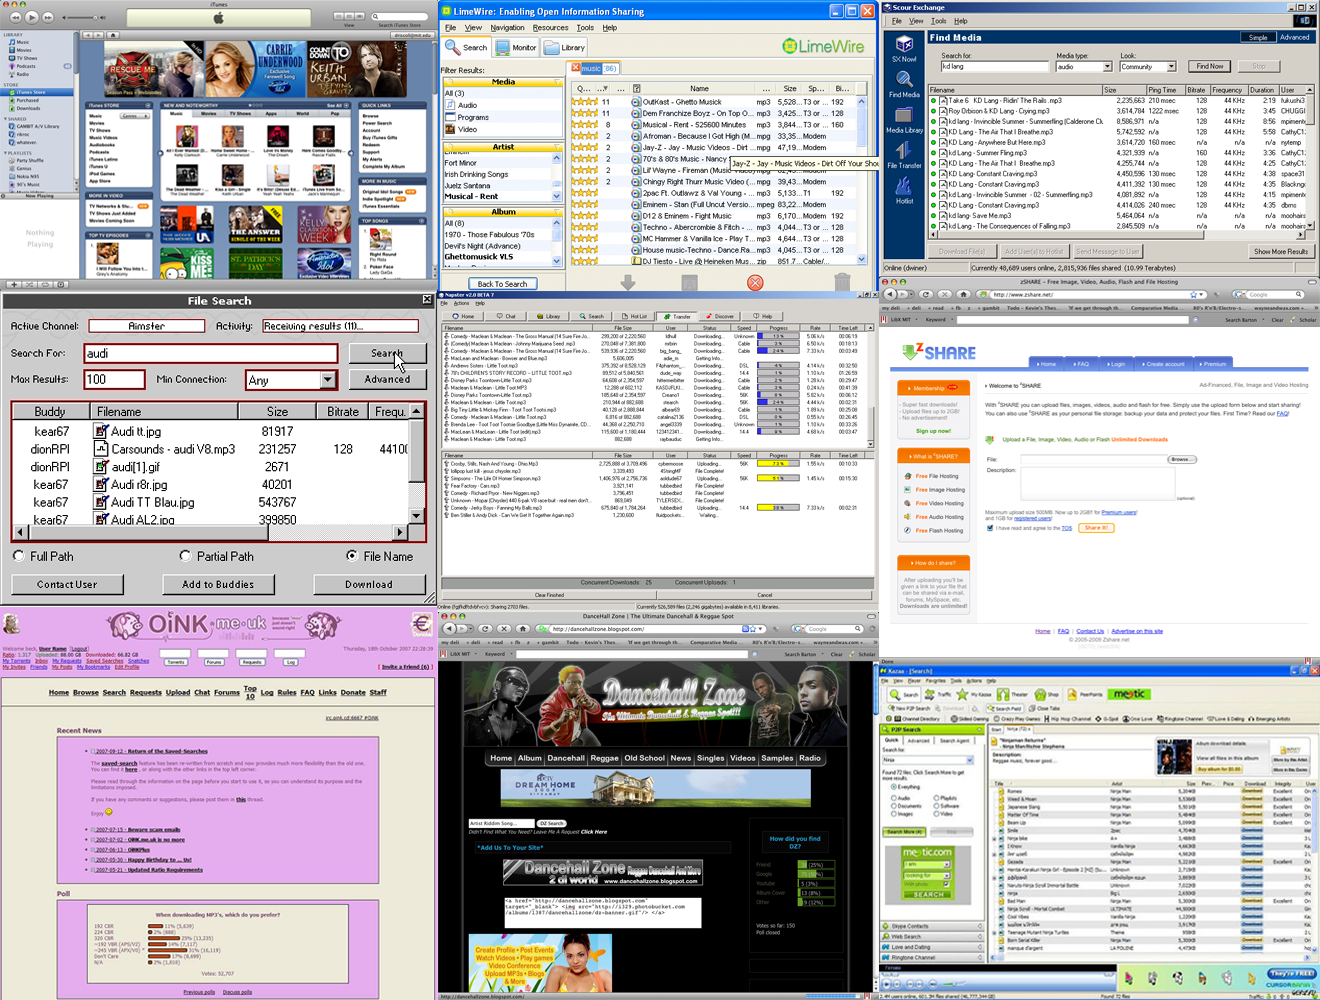Switch to Monitor tab in LimeWire
Image resolution: width=1320 pixels, height=1000 pixels.
[x=517, y=47]
